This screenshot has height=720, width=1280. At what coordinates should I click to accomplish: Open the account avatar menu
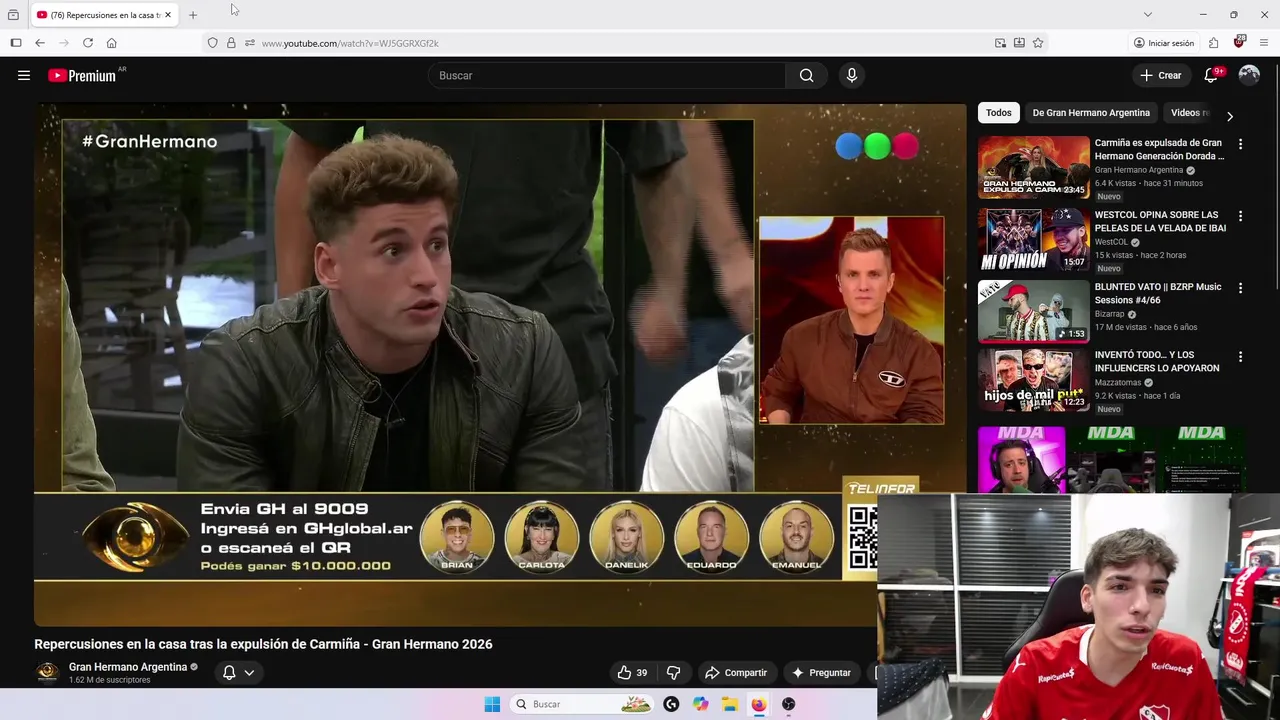(1249, 75)
